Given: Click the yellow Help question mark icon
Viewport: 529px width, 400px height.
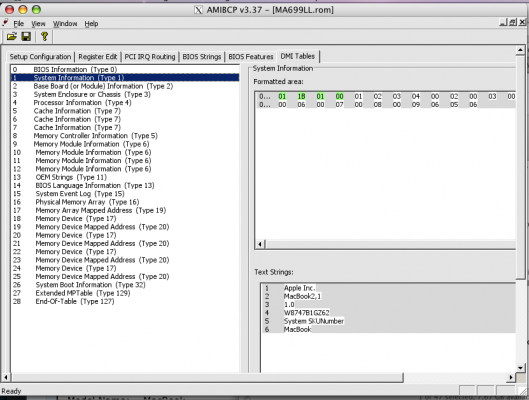Looking at the screenshot, I should pyautogui.click(x=44, y=36).
